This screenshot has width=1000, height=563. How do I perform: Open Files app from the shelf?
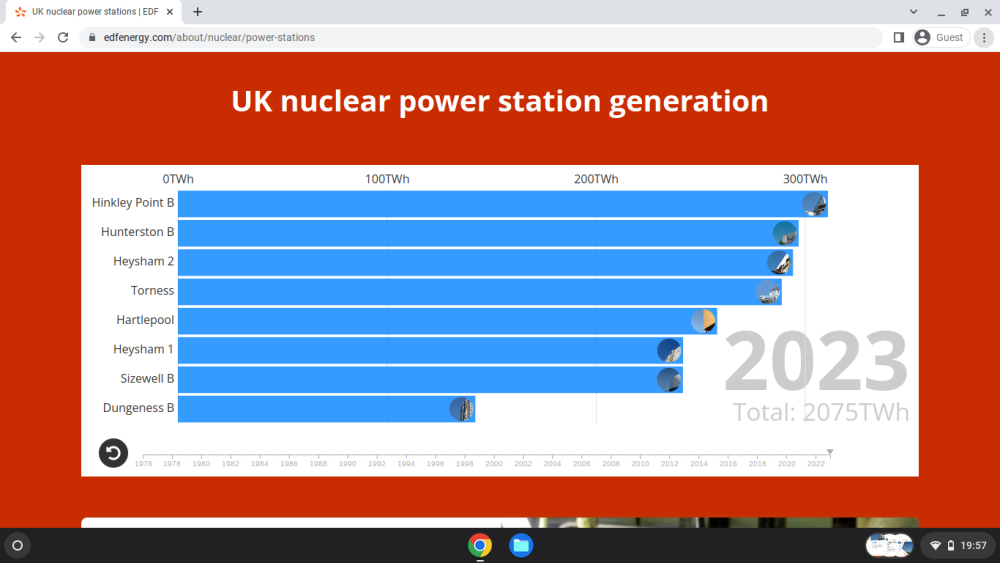point(521,545)
